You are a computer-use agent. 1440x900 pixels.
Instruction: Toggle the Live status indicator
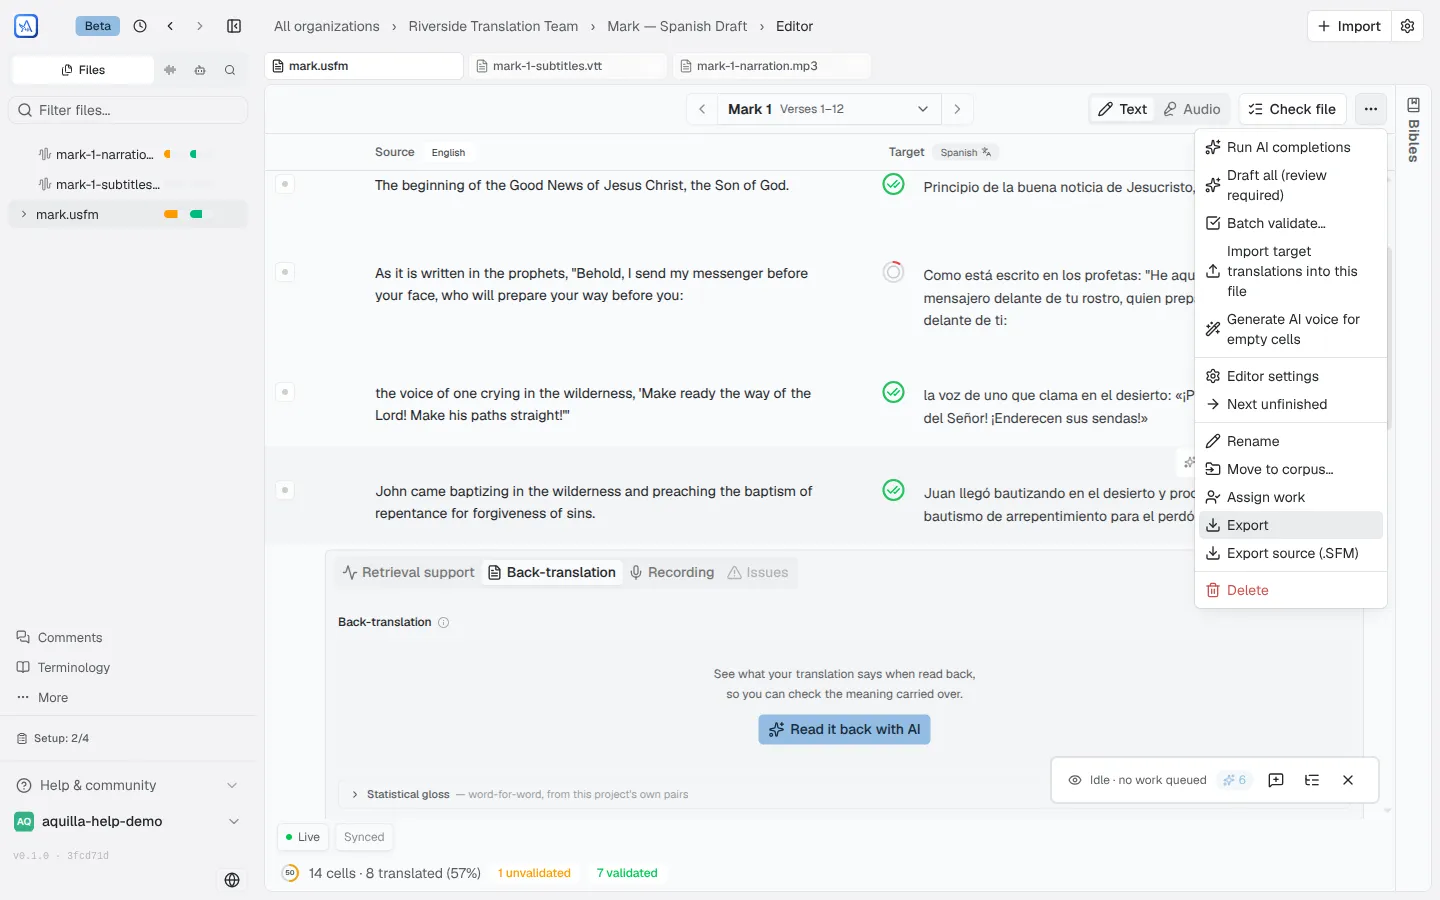click(x=303, y=837)
